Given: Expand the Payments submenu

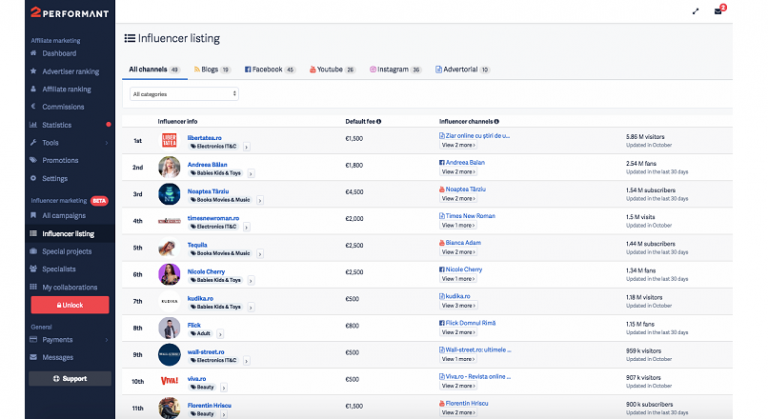Looking at the screenshot, I should [x=69, y=340].
